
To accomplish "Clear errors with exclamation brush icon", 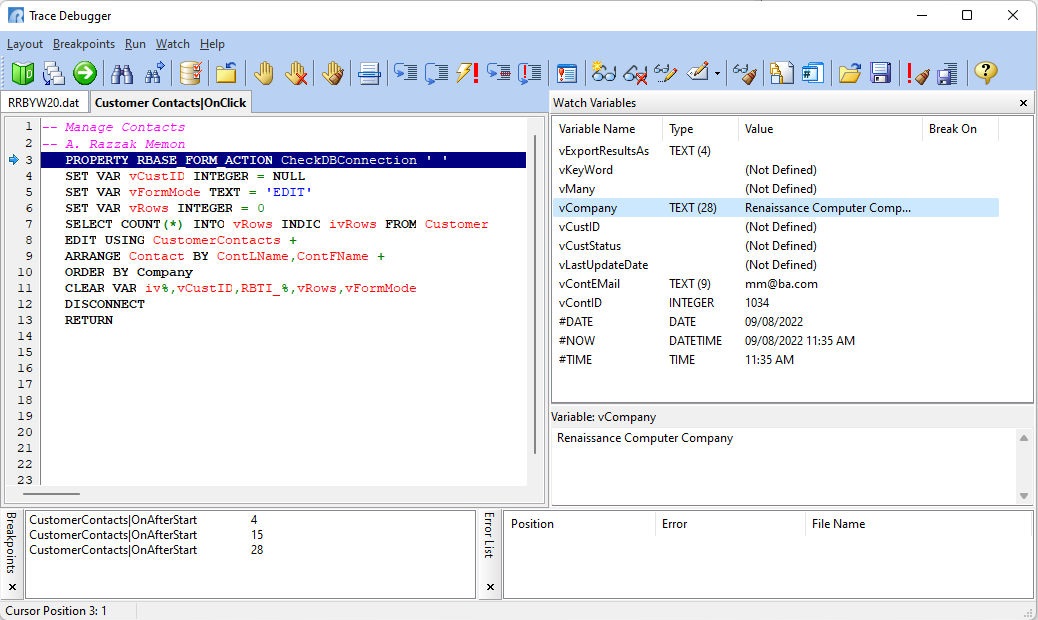I will pos(918,73).
